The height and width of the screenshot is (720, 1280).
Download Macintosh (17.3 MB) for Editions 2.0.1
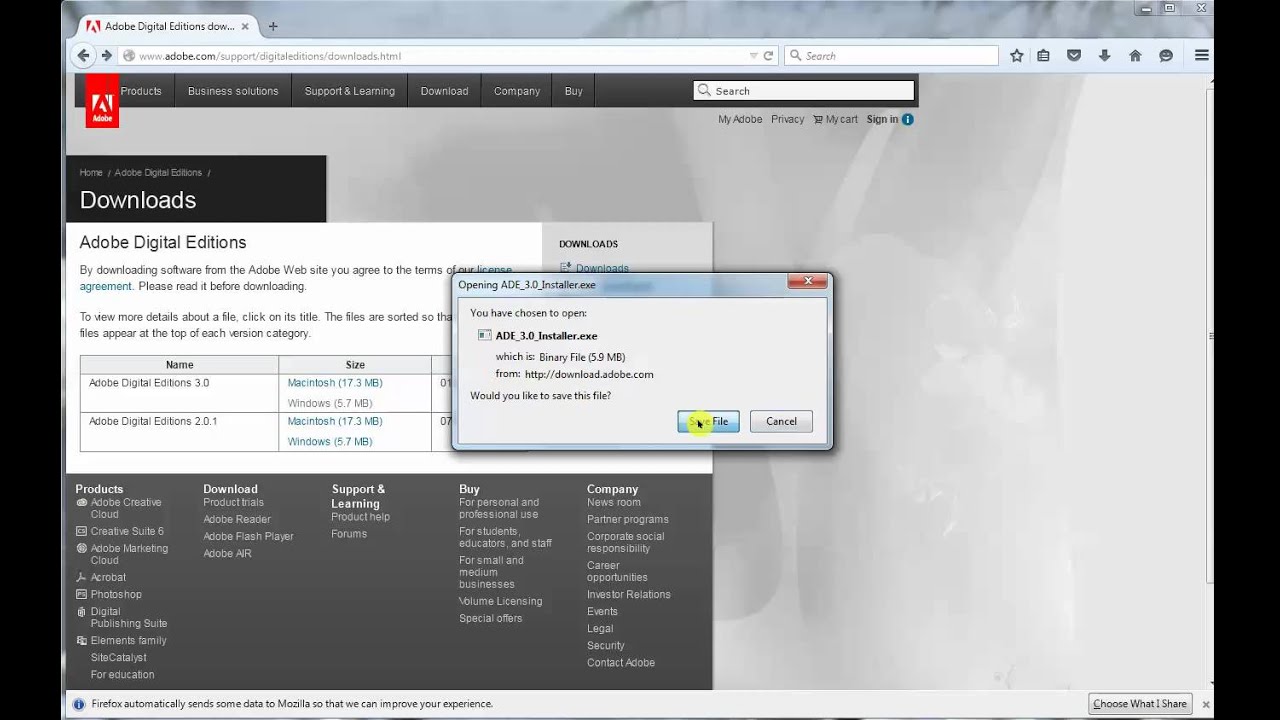335,421
